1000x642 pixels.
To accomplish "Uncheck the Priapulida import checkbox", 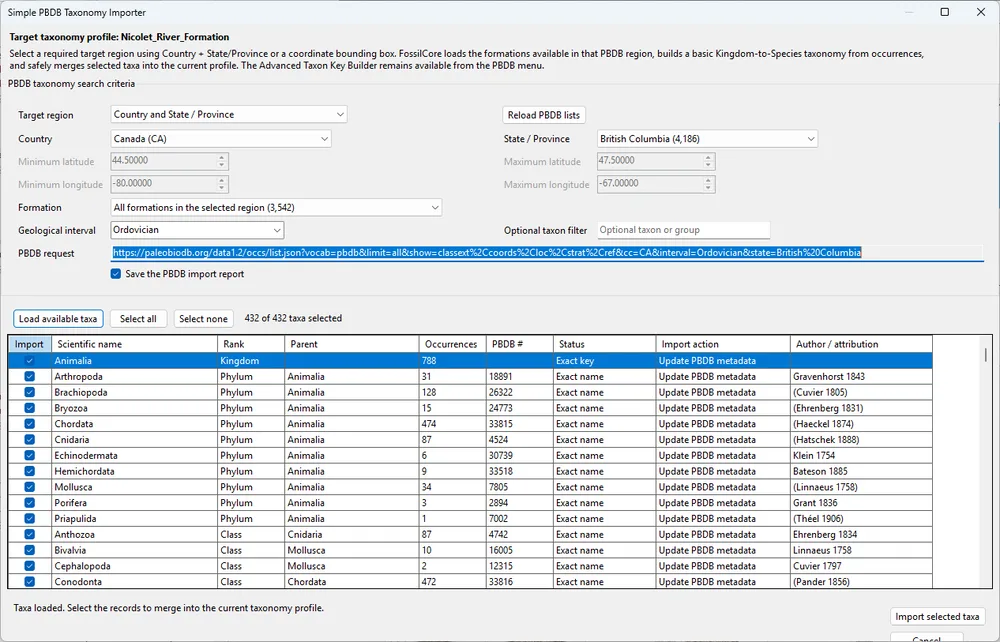I will click(29, 518).
